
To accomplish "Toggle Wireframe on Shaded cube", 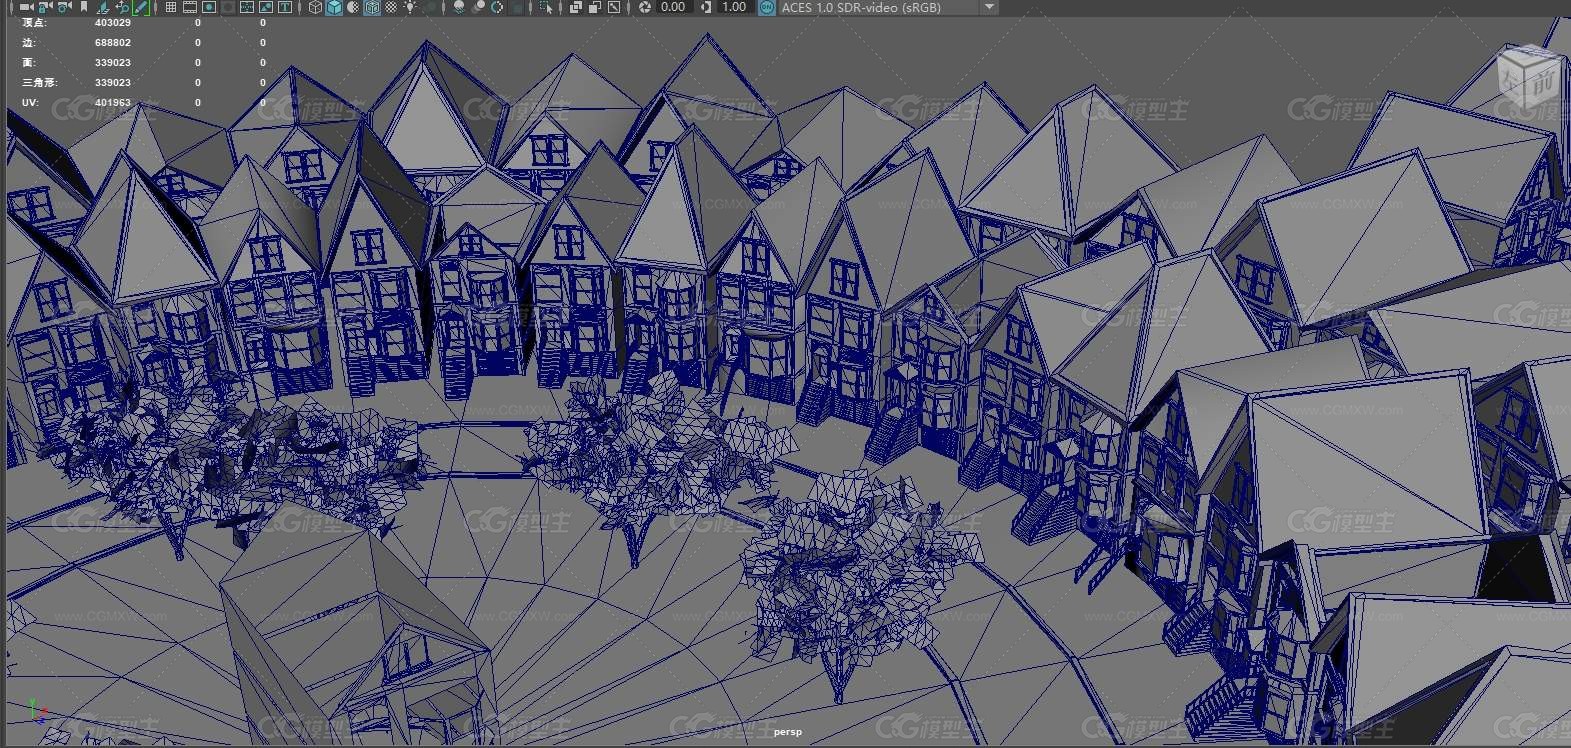I will (x=372, y=7).
